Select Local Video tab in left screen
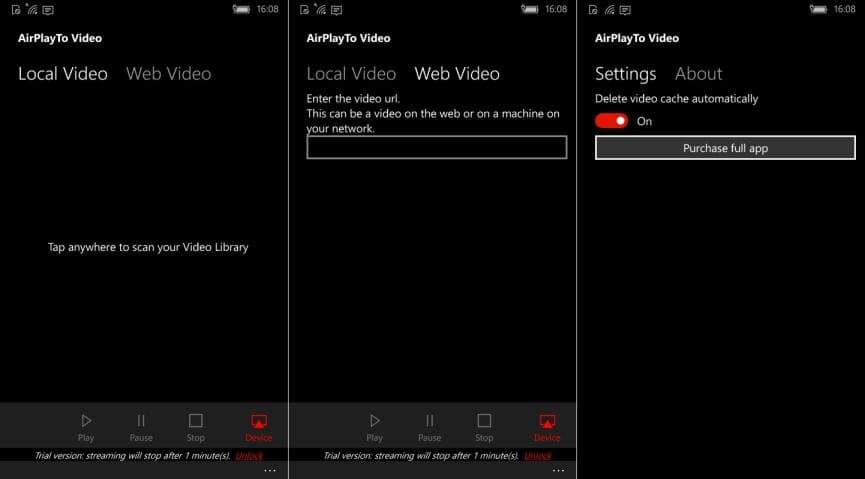Image resolution: width=865 pixels, height=479 pixels. point(63,74)
